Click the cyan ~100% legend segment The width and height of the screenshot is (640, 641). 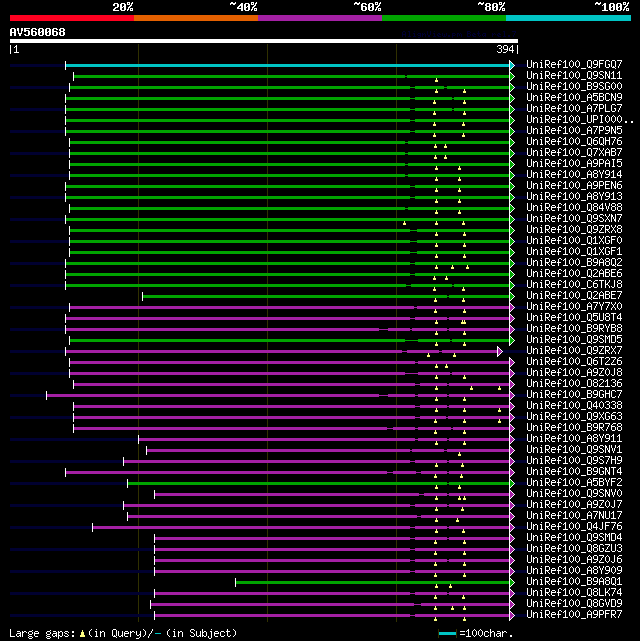click(568, 18)
